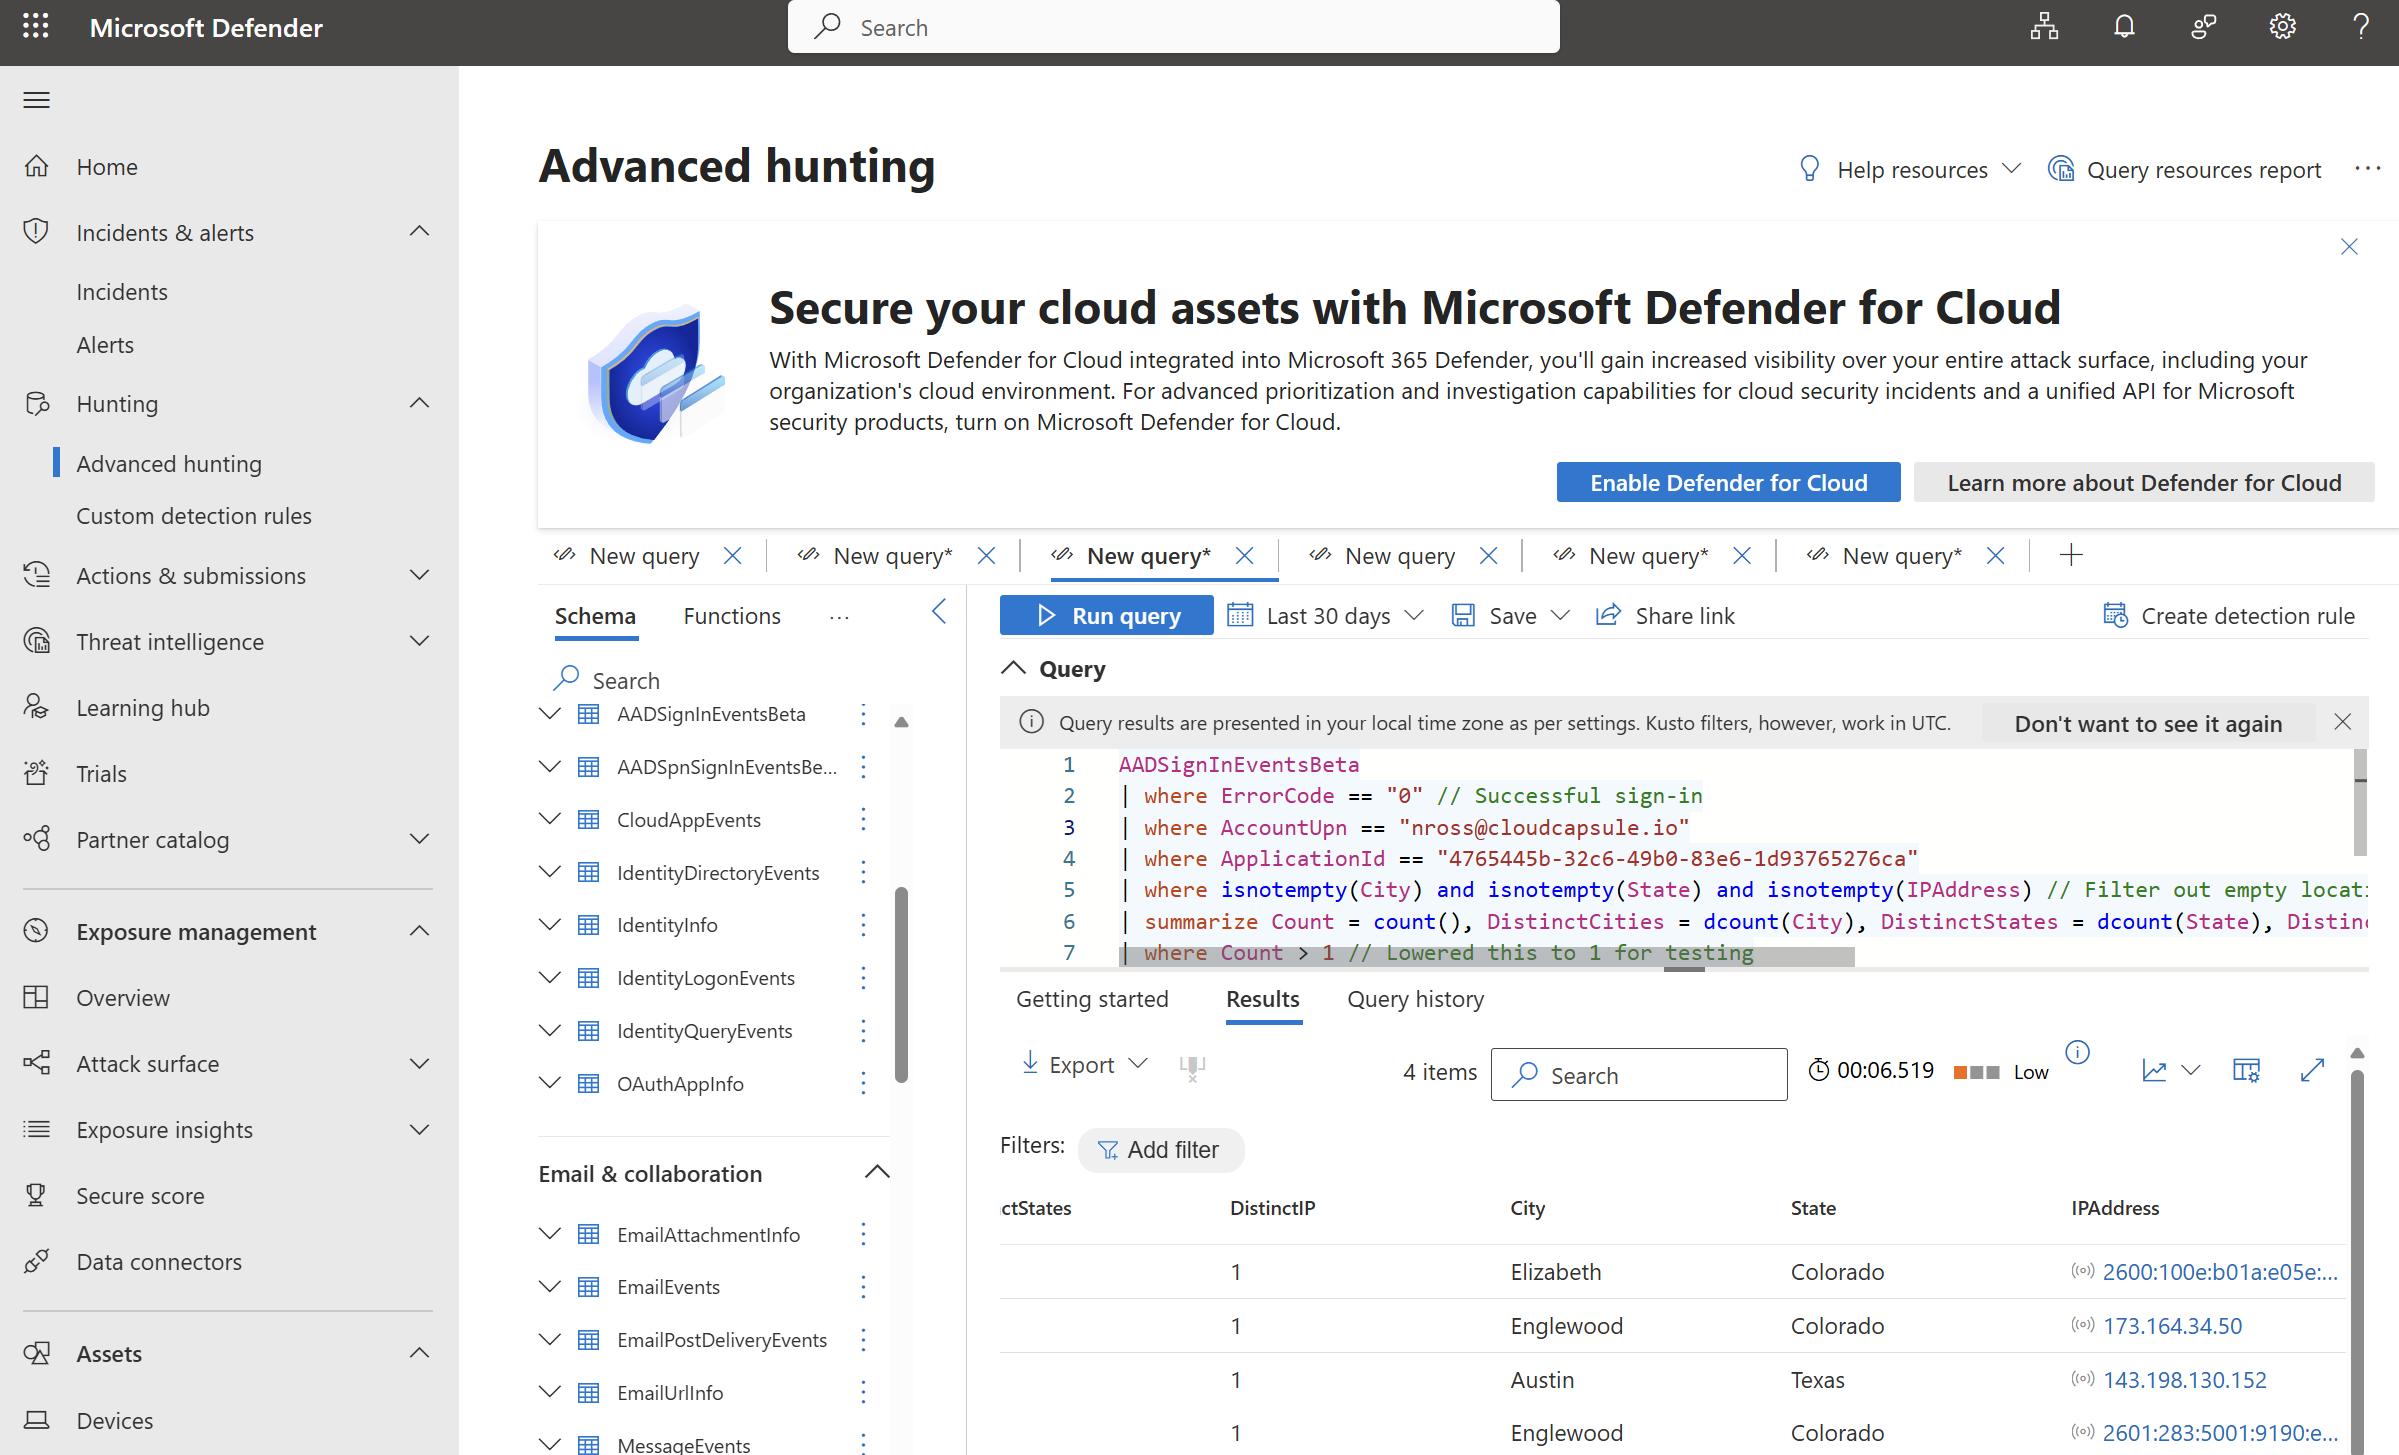Open IP address 143.198.130.152 link
This screenshot has width=2399, height=1455.
click(2184, 1380)
